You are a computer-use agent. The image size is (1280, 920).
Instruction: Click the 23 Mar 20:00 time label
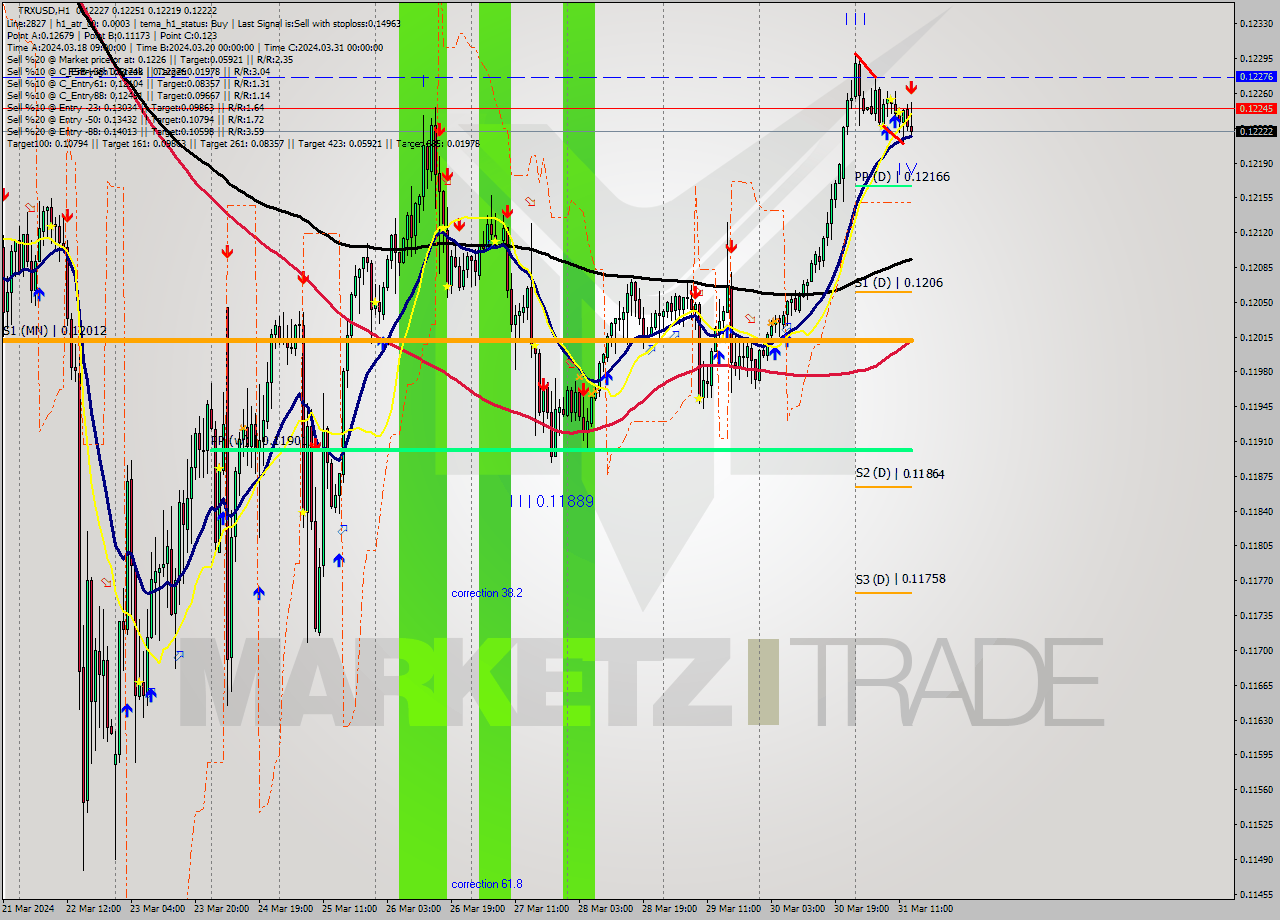point(221,909)
